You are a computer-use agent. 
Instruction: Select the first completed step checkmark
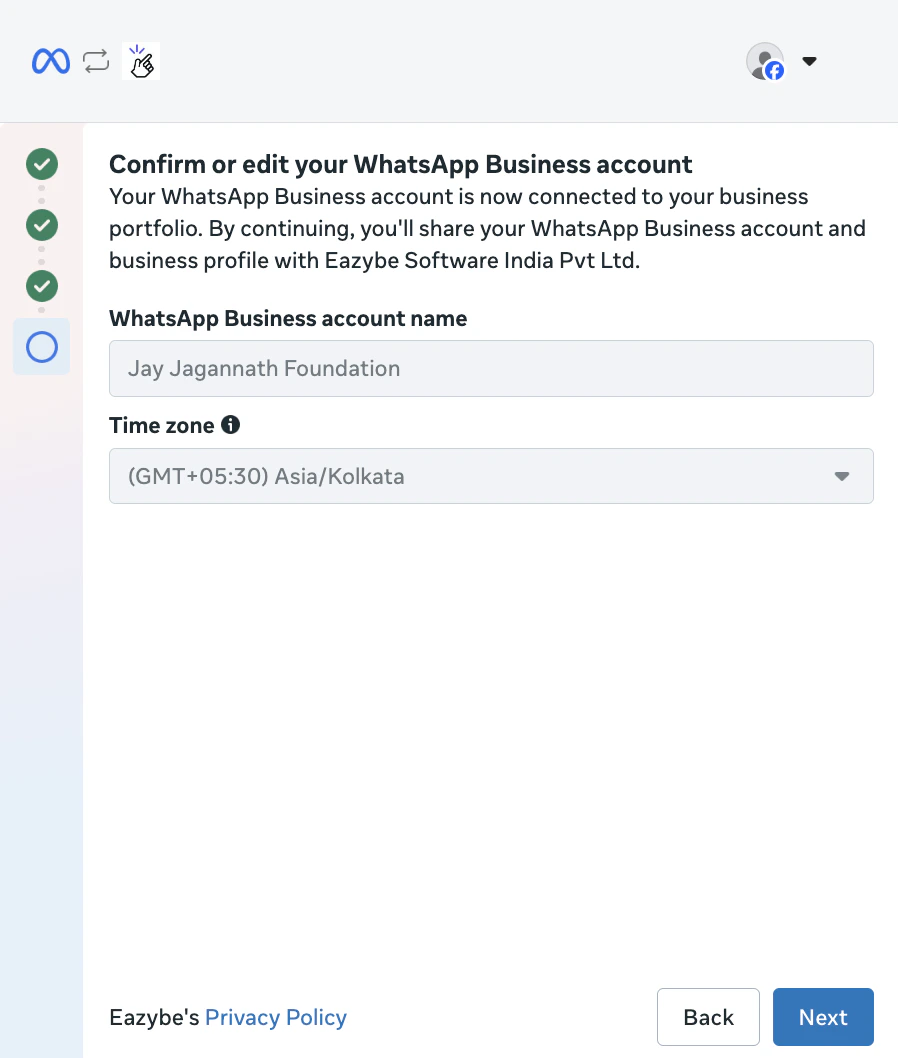click(x=42, y=164)
